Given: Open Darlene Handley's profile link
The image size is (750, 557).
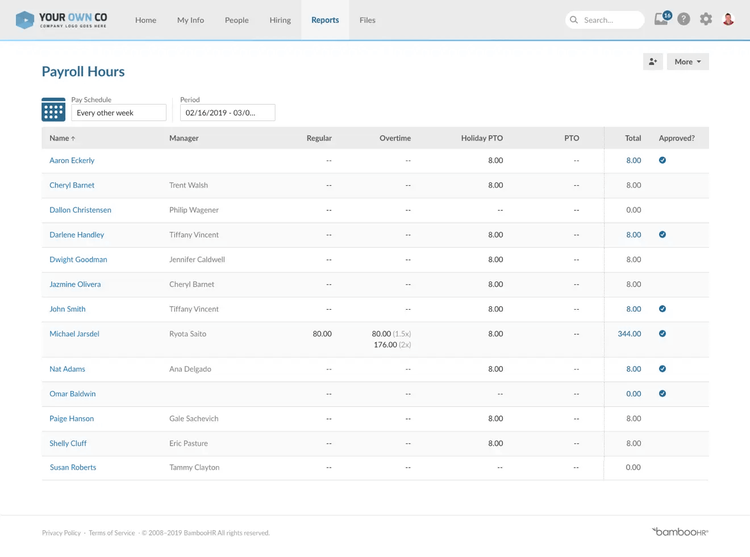Looking at the screenshot, I should (77, 235).
